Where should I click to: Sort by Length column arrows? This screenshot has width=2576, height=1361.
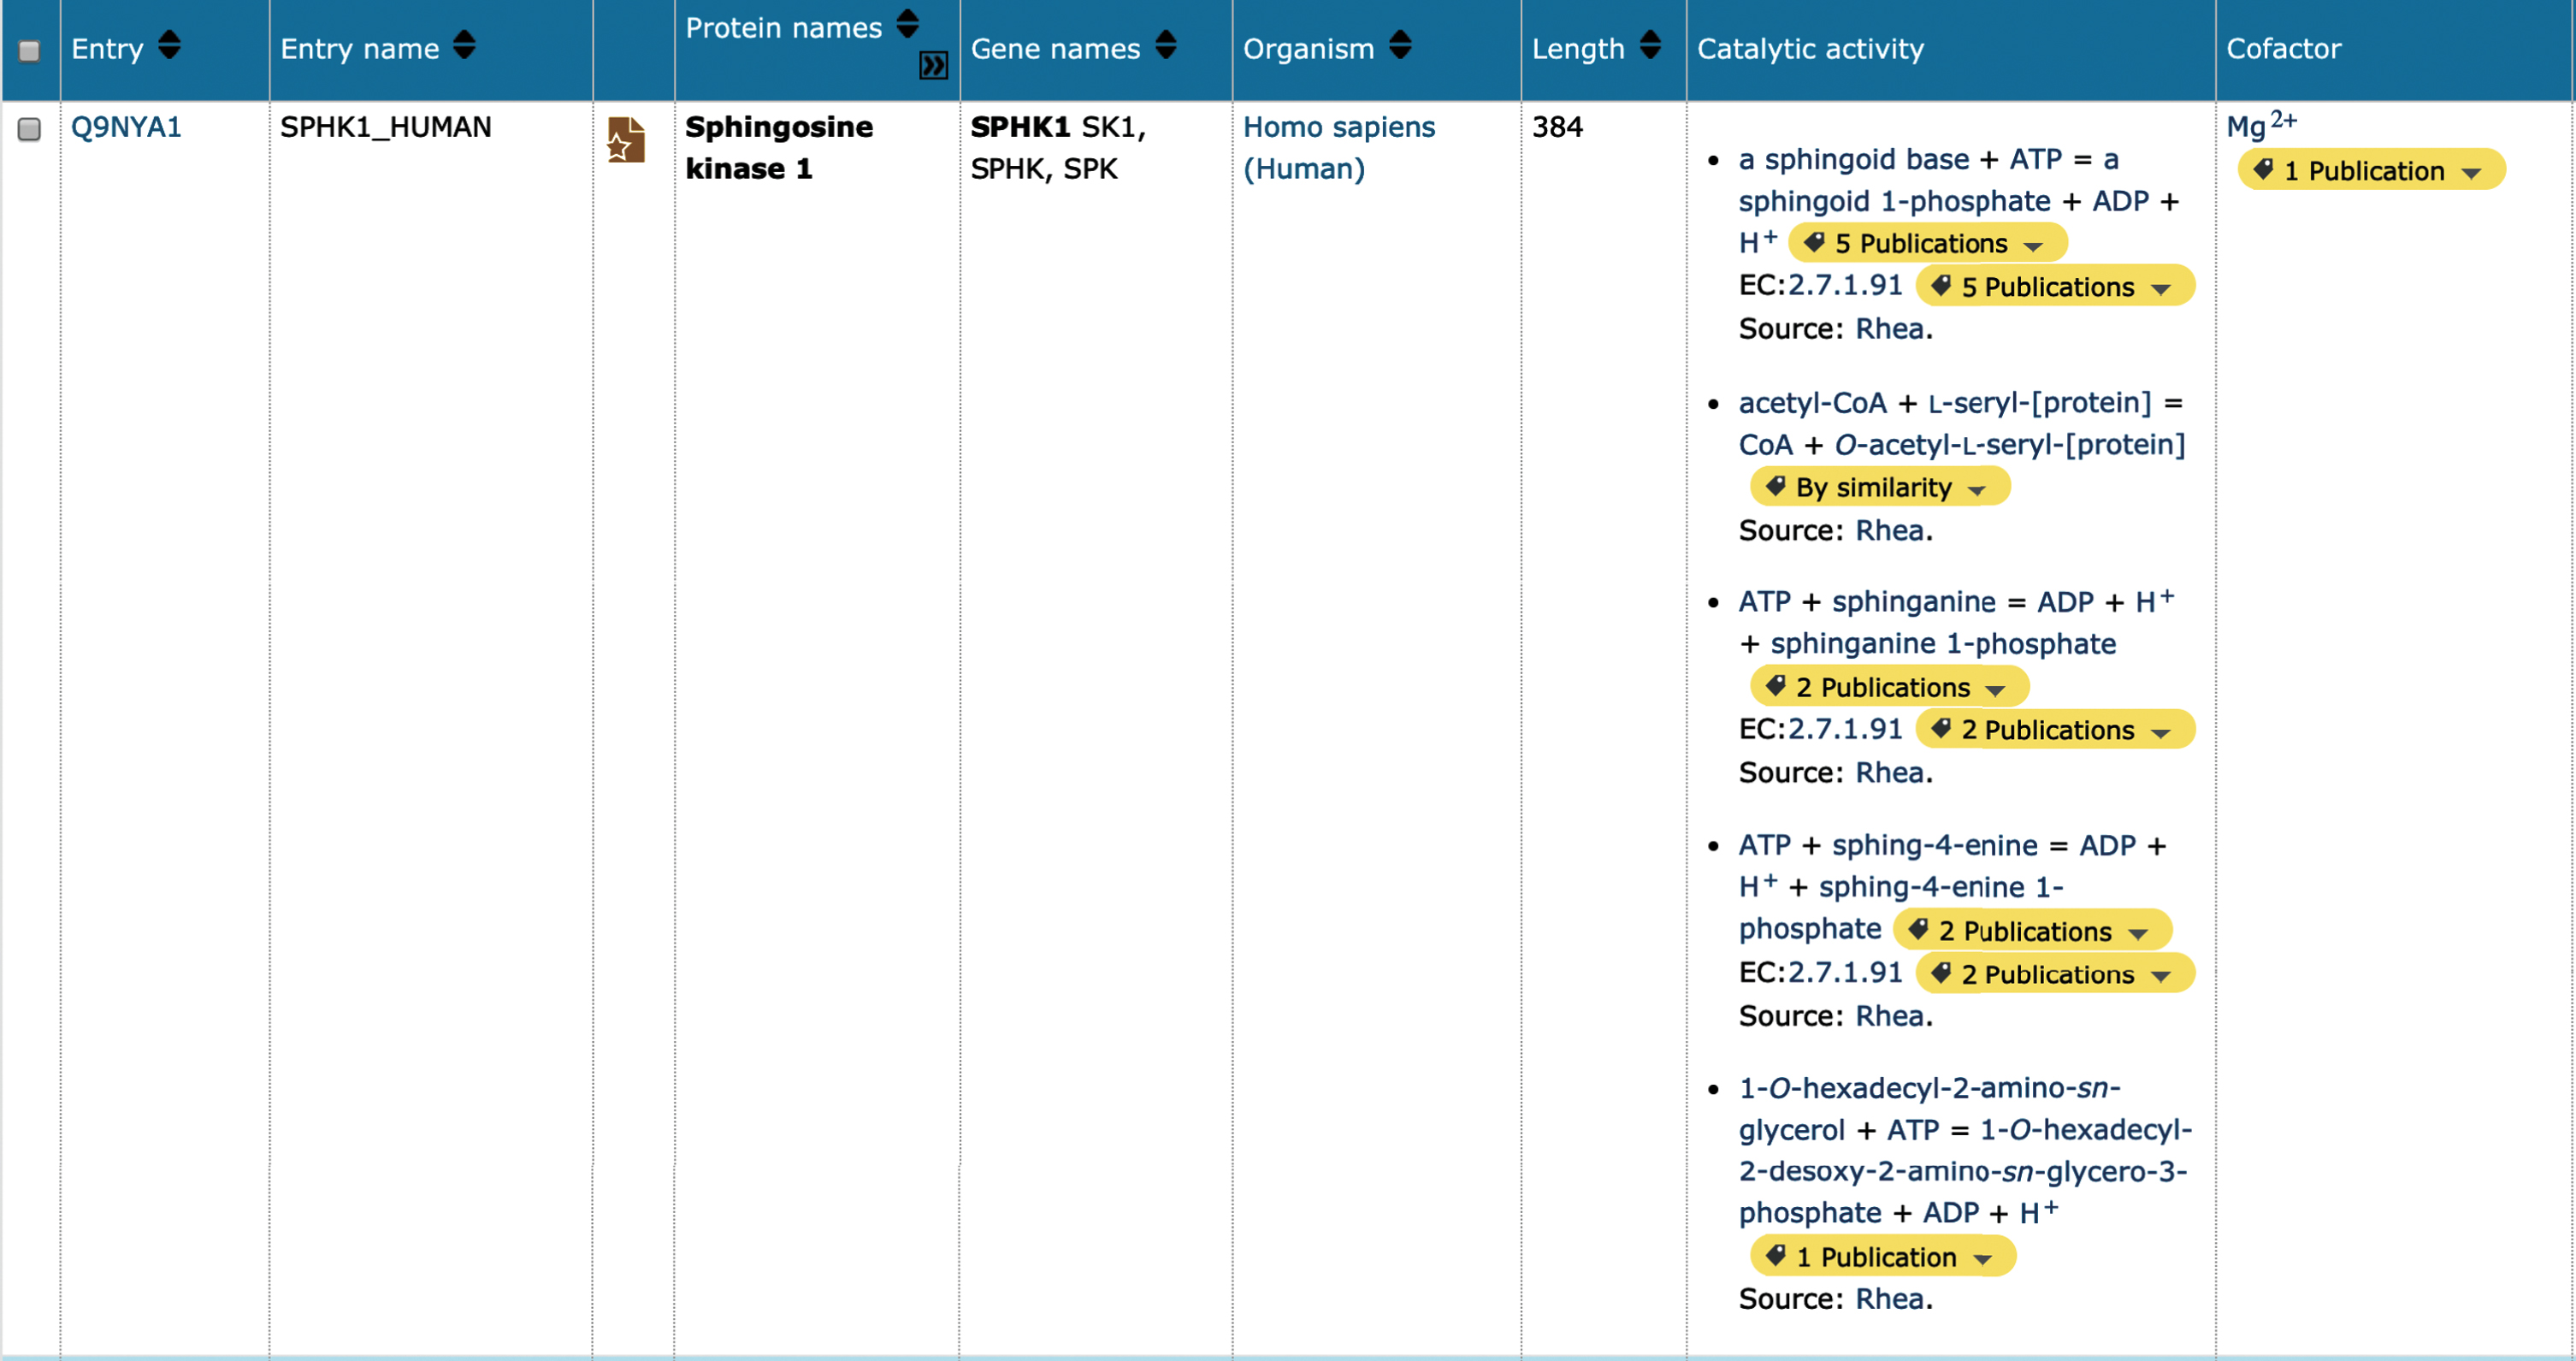[x=1650, y=45]
